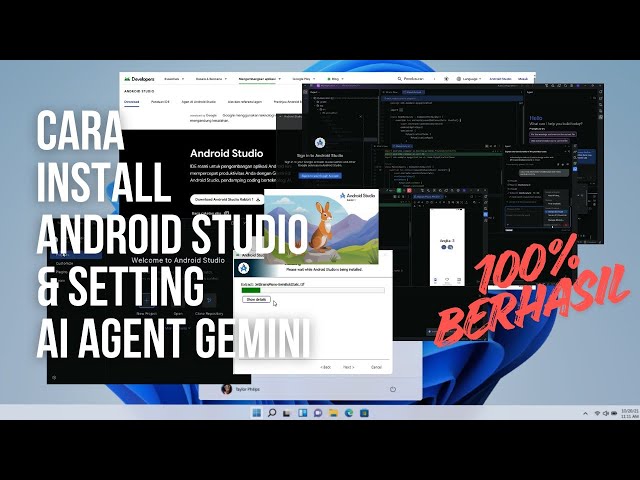Close the Sign in to Android Studio dialog

click(x=360, y=116)
